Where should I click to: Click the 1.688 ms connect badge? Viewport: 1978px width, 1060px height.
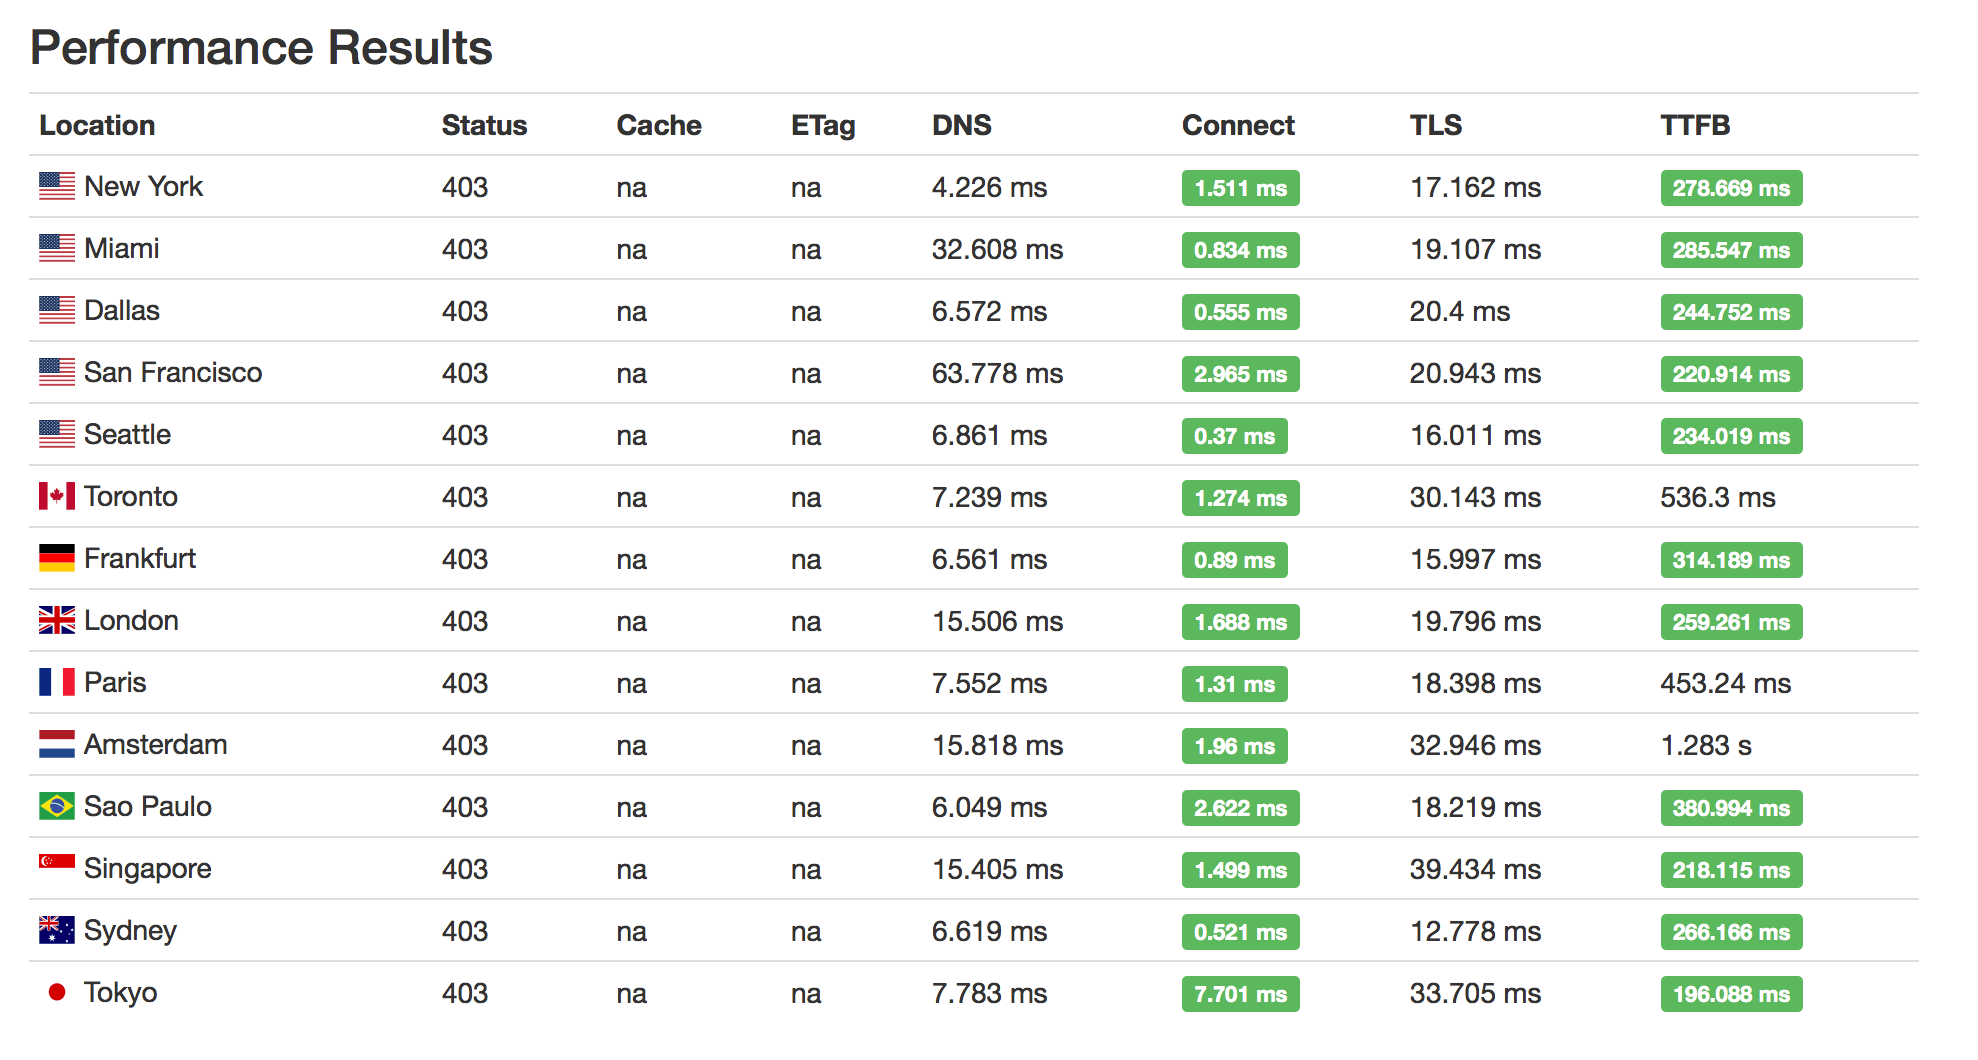point(1240,622)
